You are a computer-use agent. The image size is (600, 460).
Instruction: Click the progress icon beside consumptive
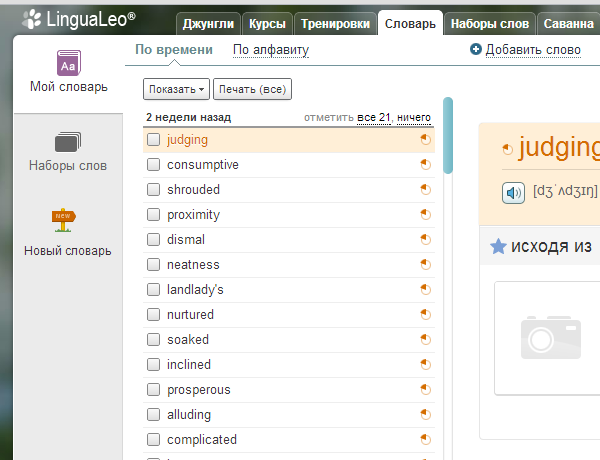[425, 165]
